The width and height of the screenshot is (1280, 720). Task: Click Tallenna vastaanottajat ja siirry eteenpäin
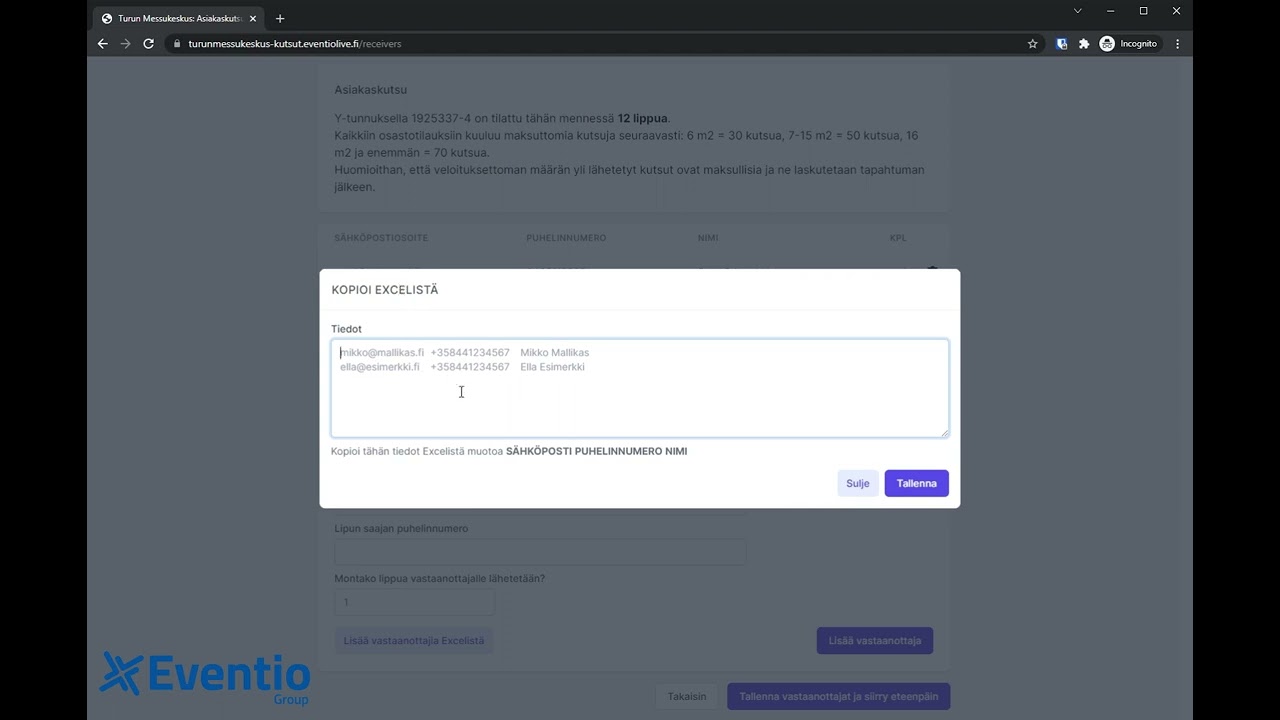838,696
